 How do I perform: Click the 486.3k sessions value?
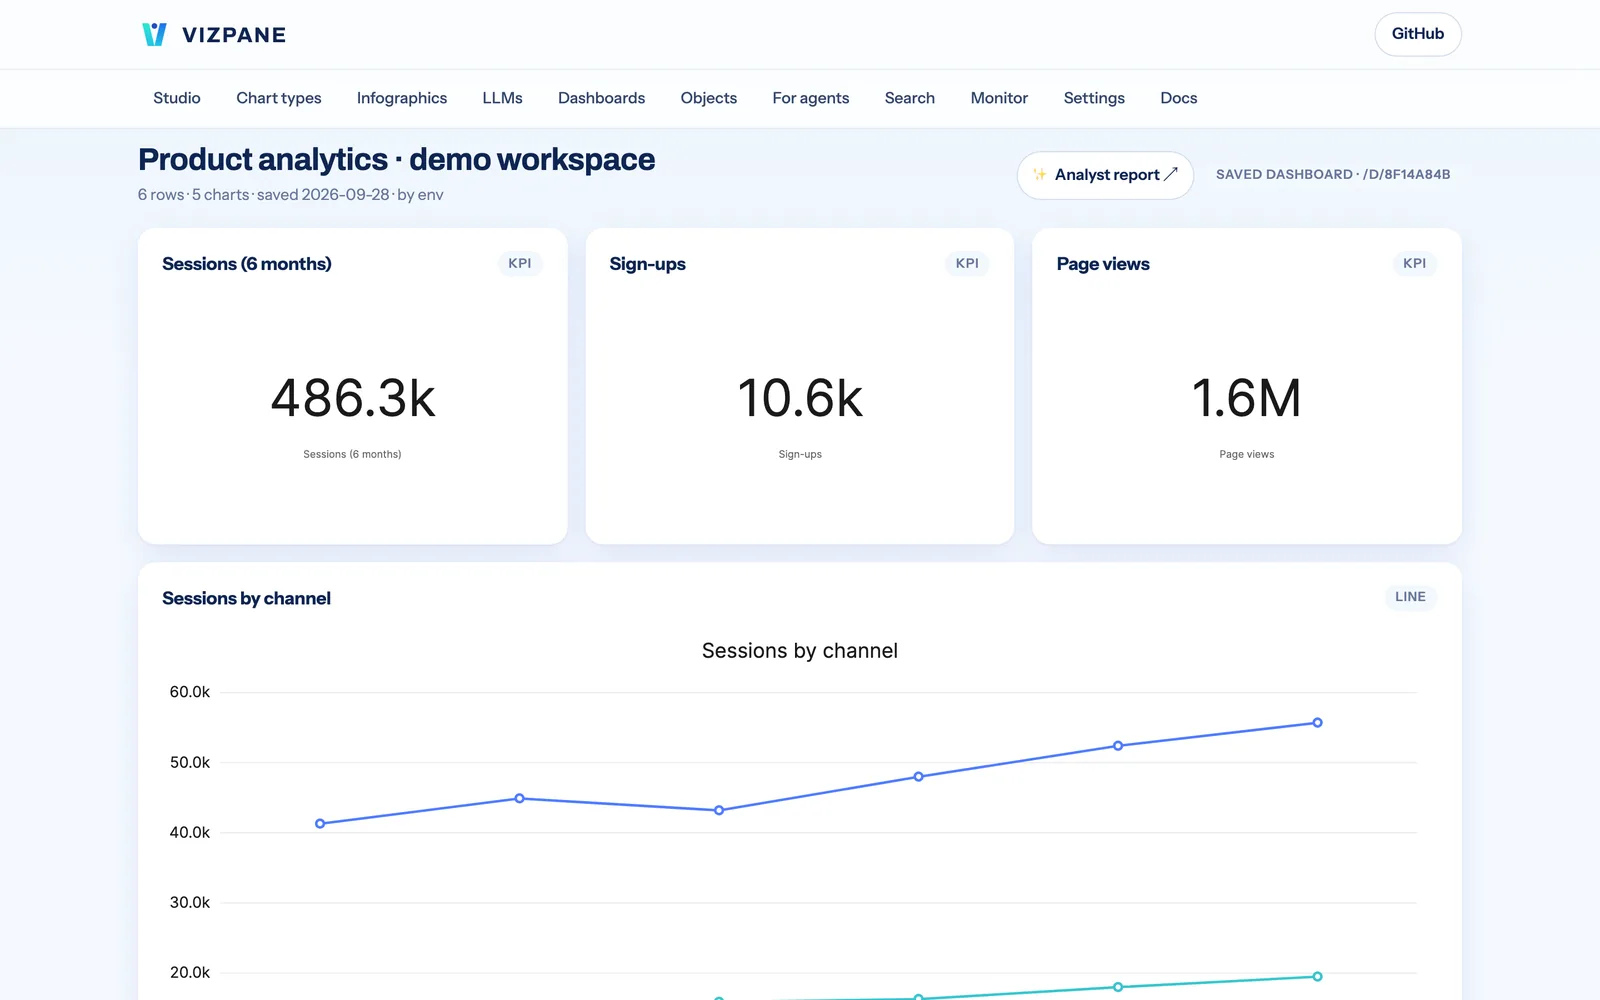pyautogui.click(x=353, y=398)
